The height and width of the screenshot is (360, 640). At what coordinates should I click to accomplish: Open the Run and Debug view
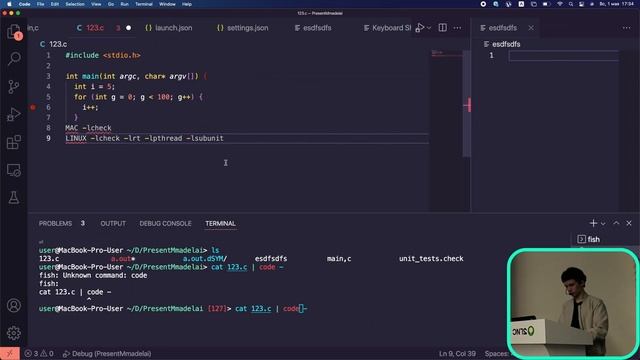[x=13, y=115]
